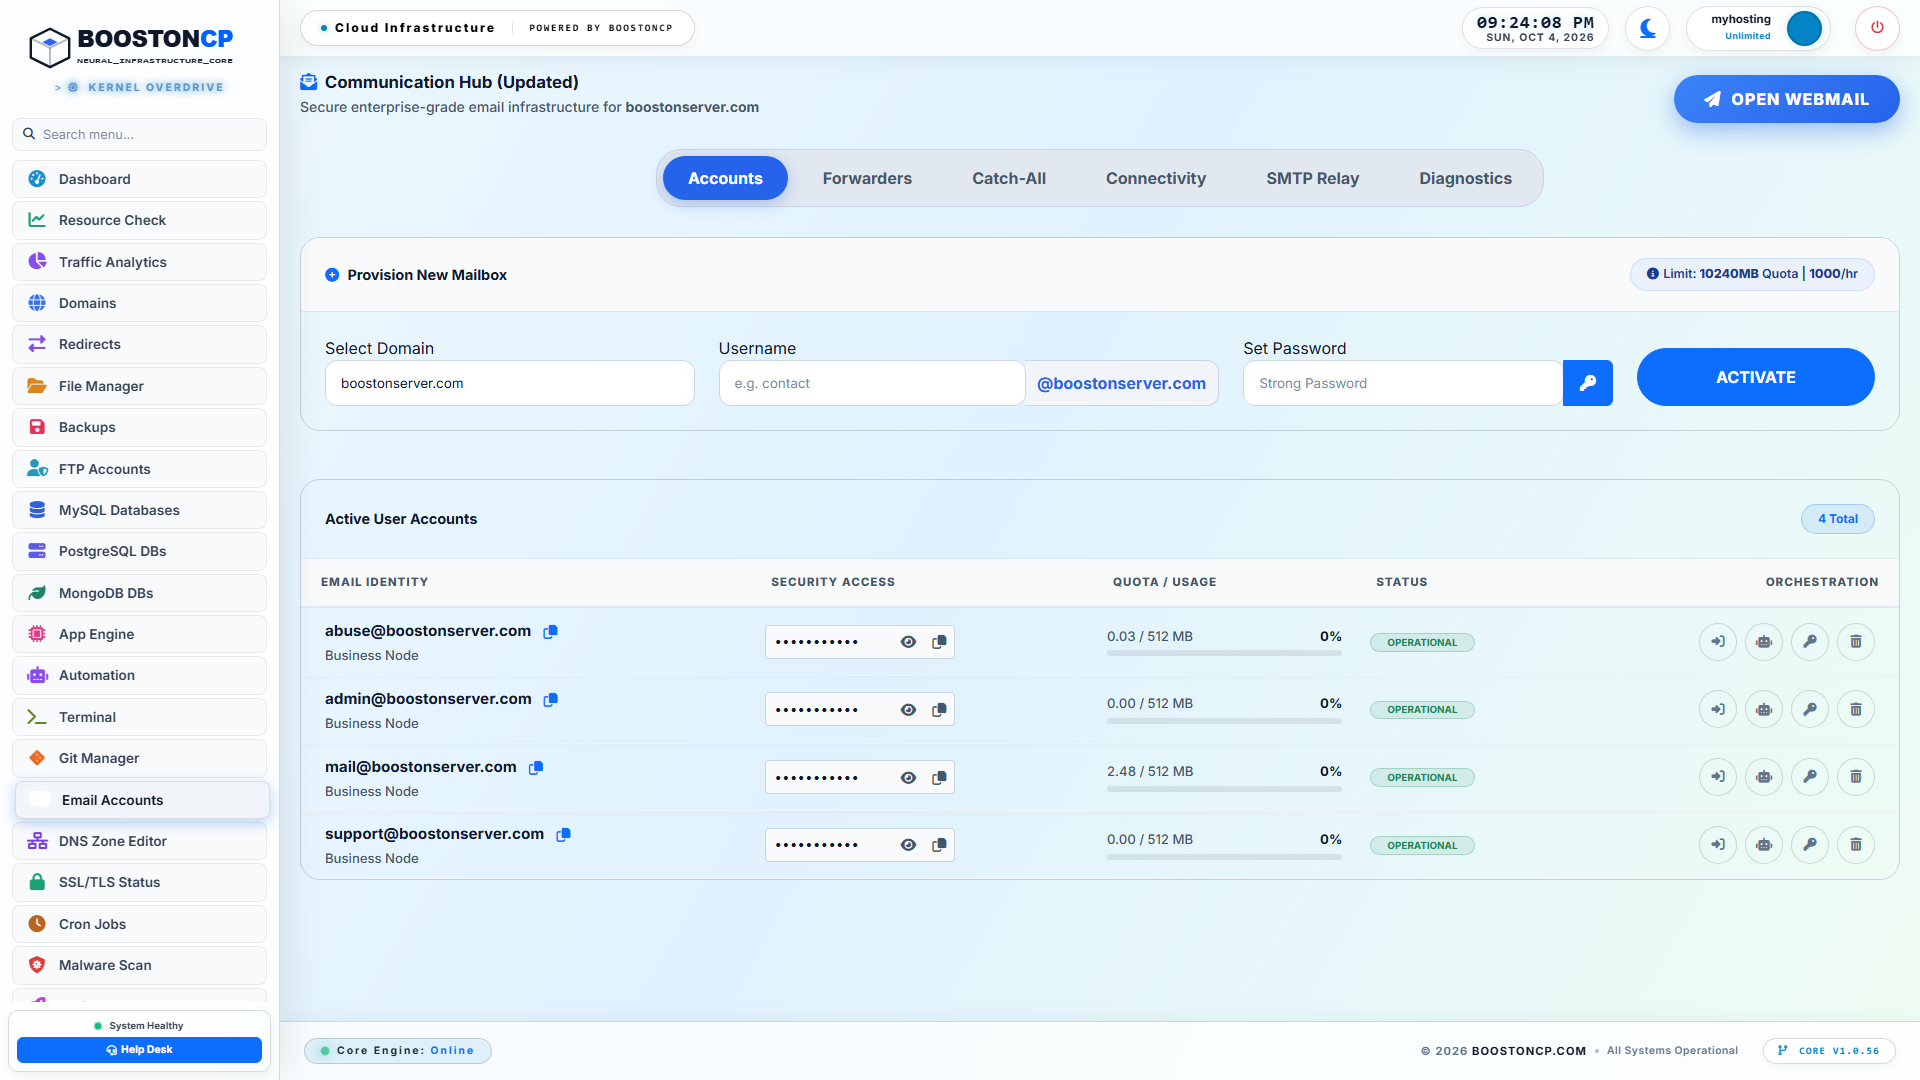
Task: Switch to the Catch-All tab
Action: 1009,178
